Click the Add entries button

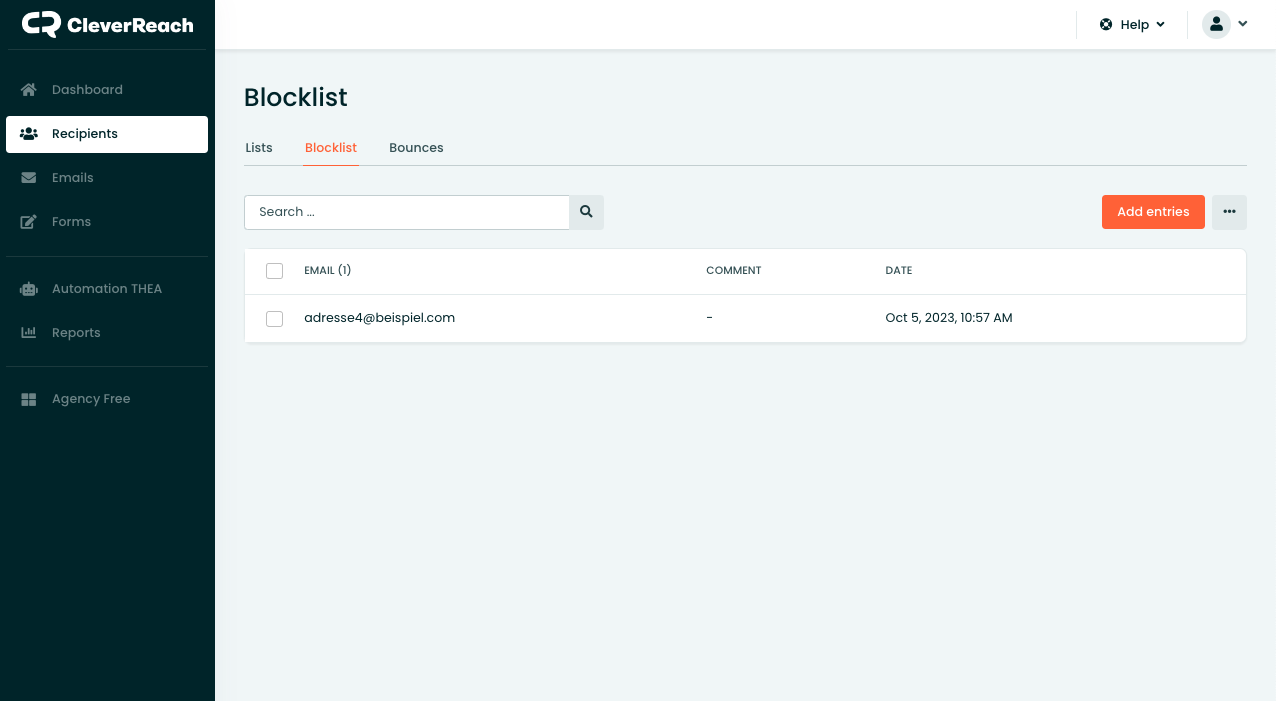[1153, 212]
